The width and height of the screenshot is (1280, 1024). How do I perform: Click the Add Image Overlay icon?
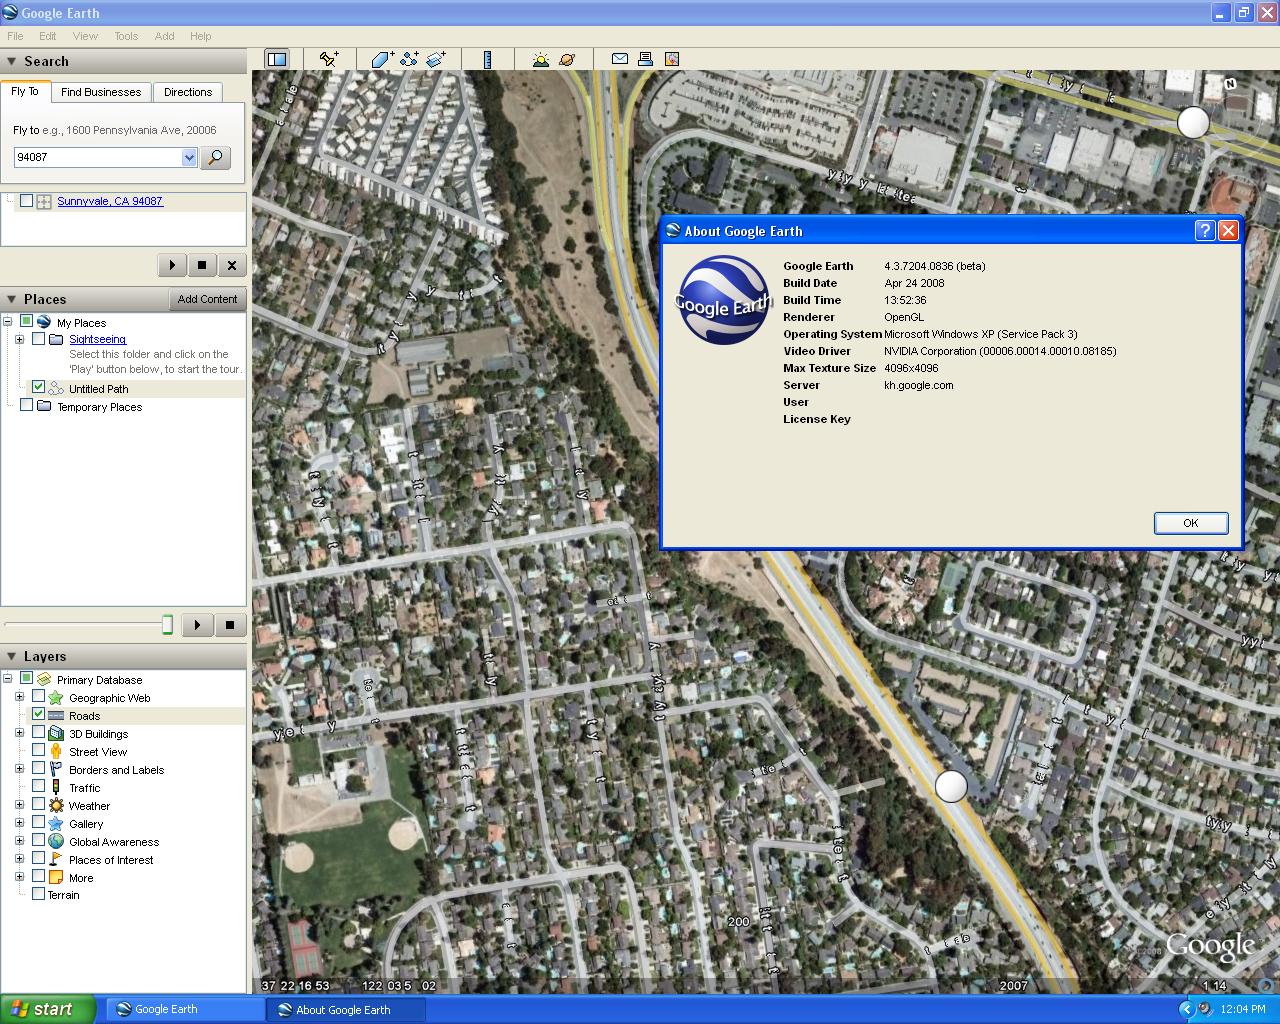[x=435, y=59]
